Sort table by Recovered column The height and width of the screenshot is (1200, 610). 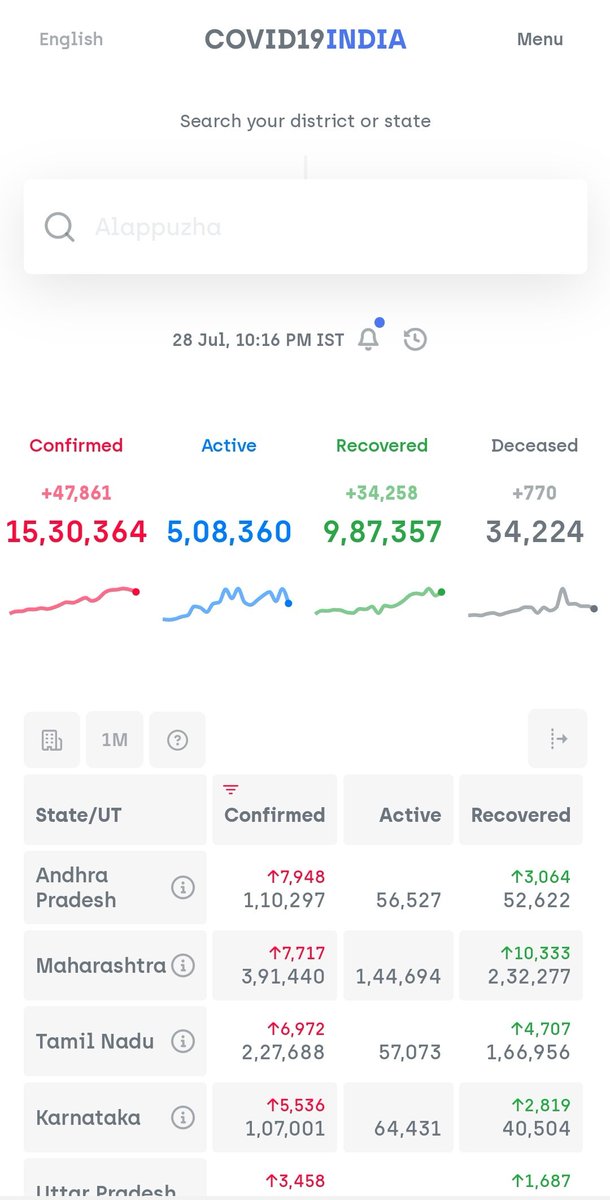[x=521, y=810]
